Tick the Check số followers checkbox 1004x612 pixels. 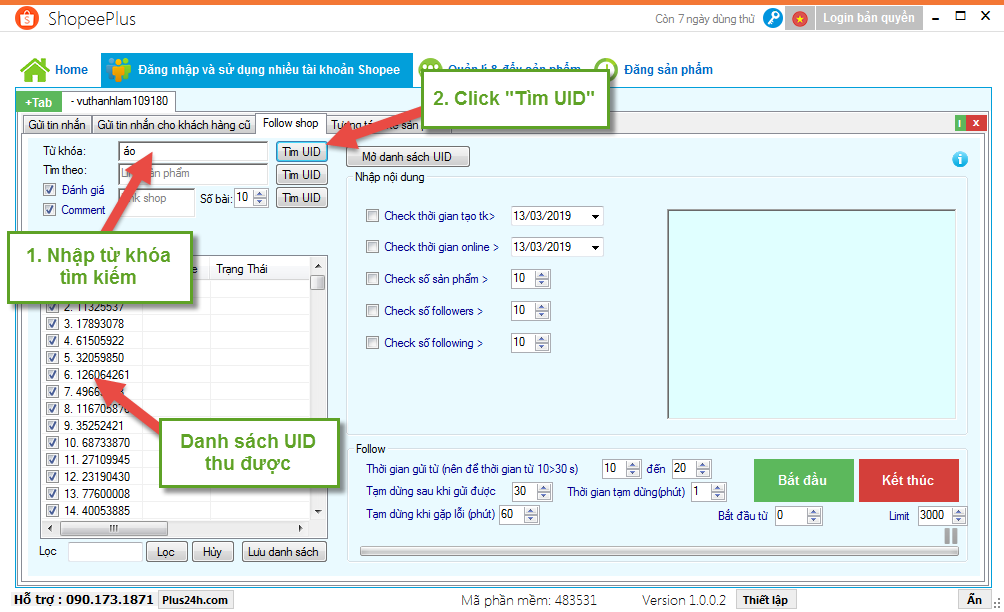pyautogui.click(x=373, y=311)
